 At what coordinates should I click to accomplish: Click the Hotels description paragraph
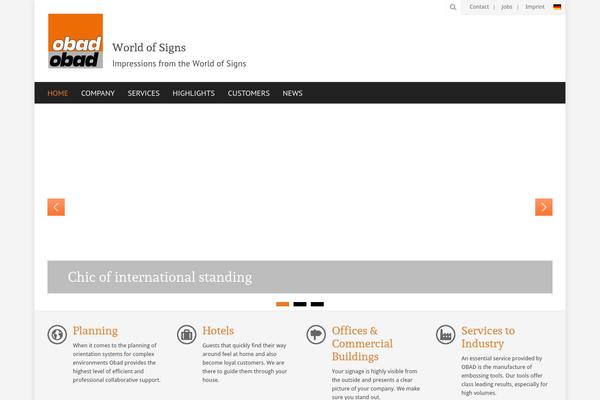click(x=245, y=362)
